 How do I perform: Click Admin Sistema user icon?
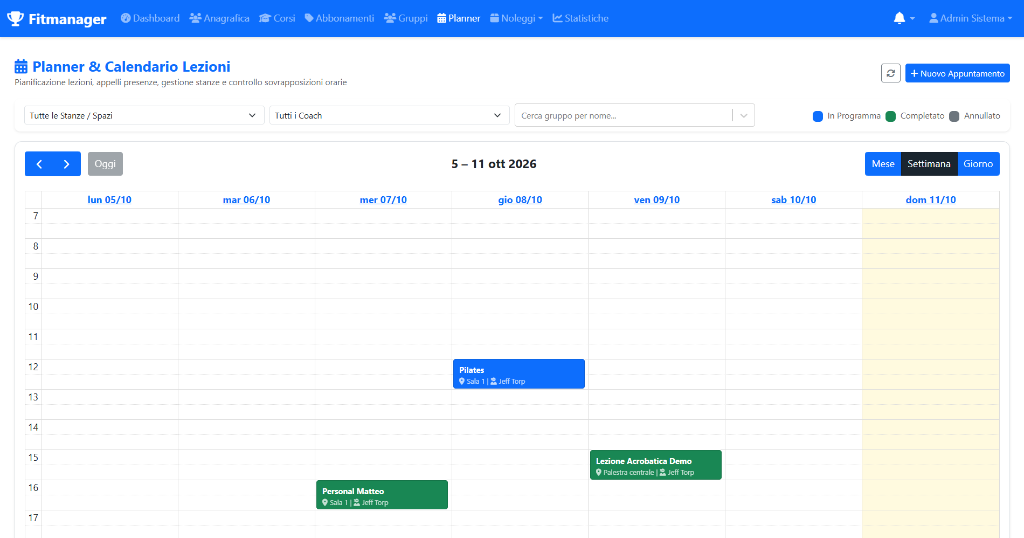coord(933,18)
